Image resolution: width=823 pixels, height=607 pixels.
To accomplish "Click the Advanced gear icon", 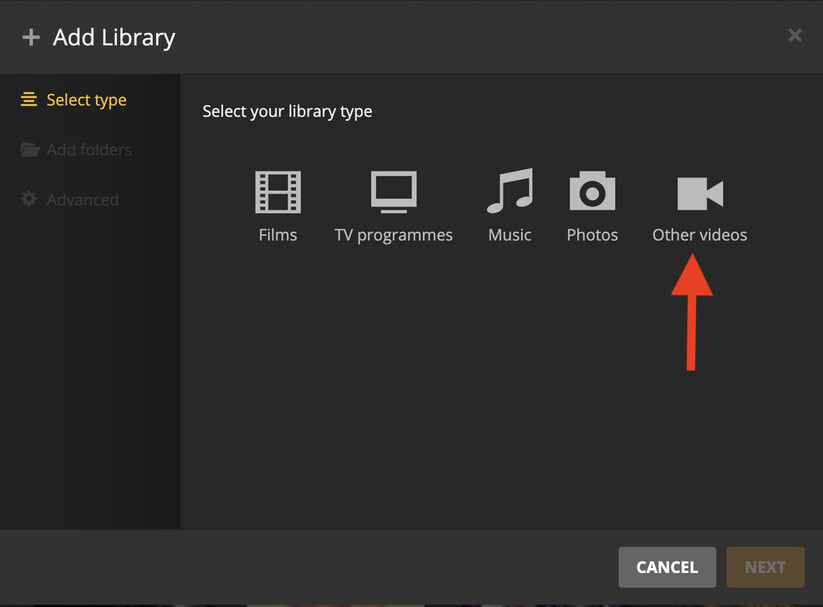I will click(x=29, y=199).
